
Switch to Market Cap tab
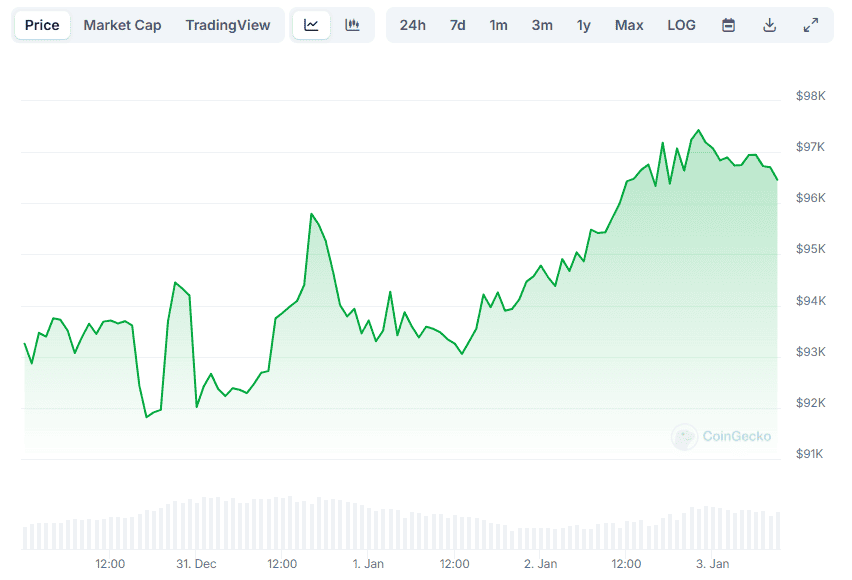click(x=122, y=25)
